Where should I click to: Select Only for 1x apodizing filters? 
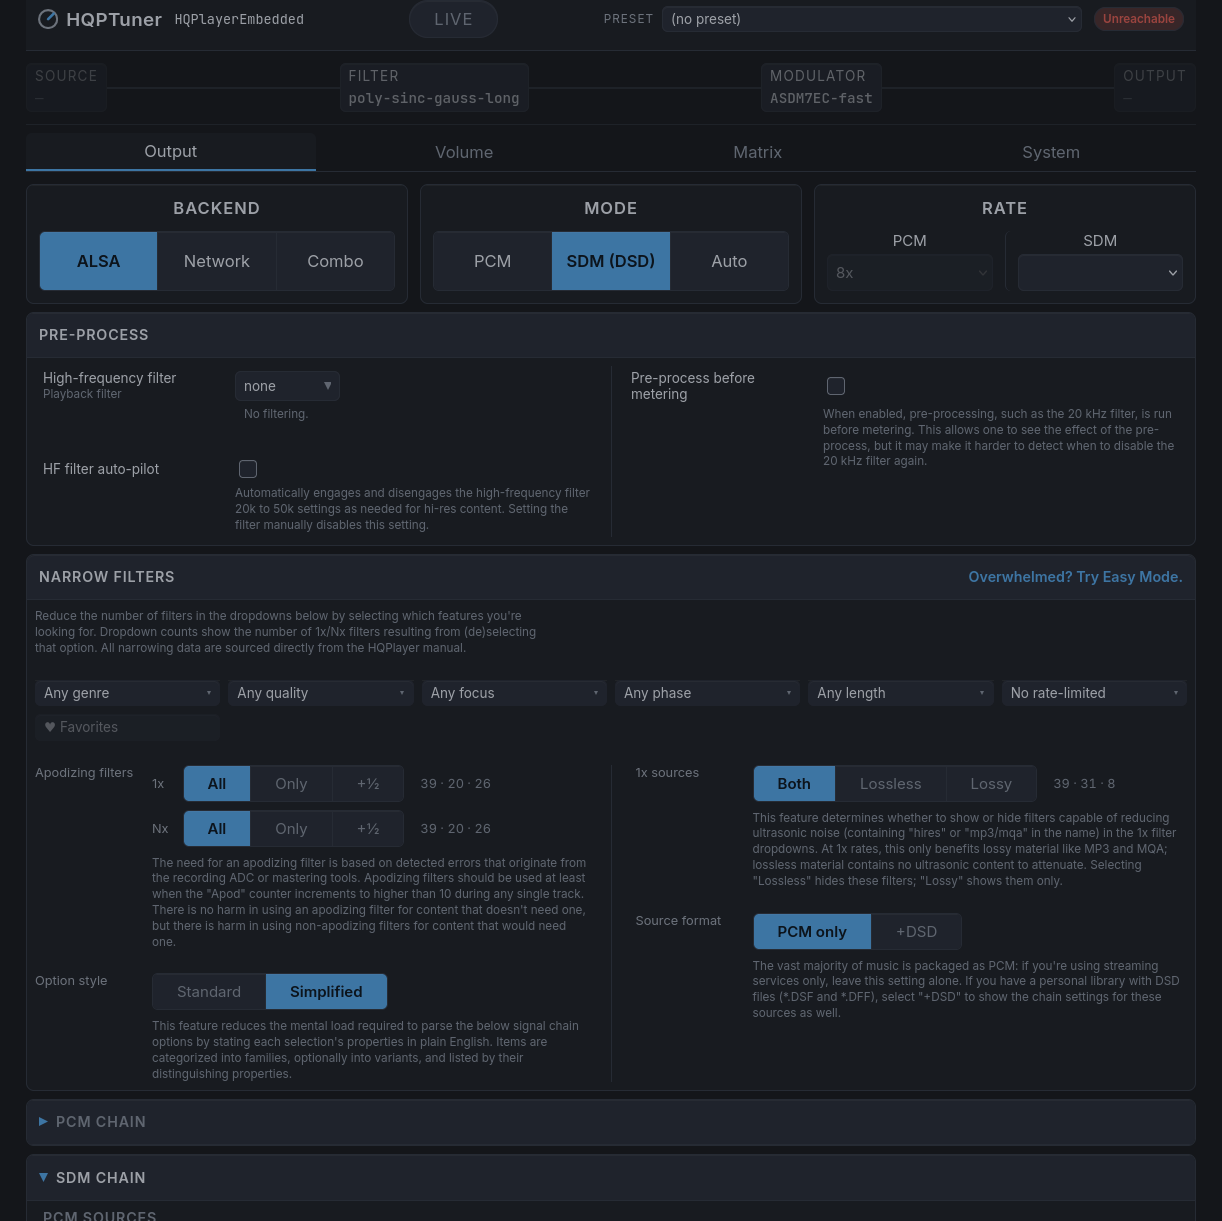point(291,784)
